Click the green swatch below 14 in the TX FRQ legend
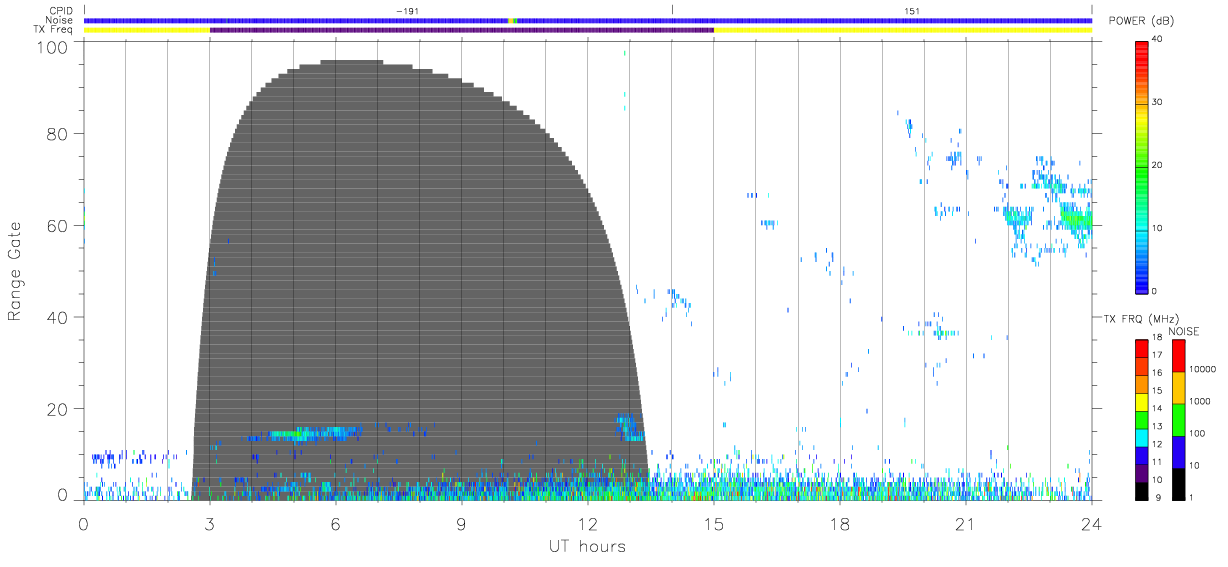The image size is (1228, 567). [1141, 420]
